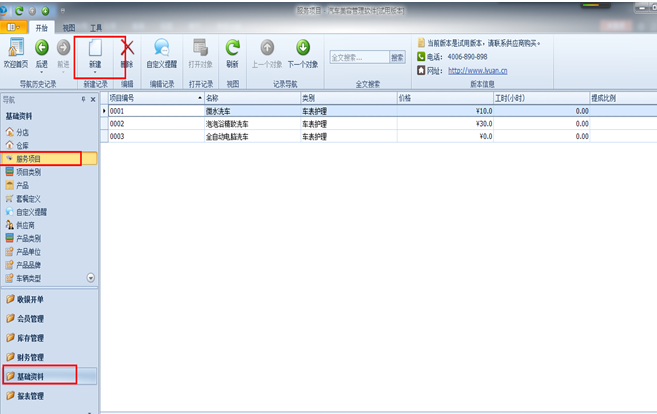Image resolution: width=657 pixels, height=414 pixels.
Task: Expand the navigation list with the round down-arrow
Action: click(90, 278)
